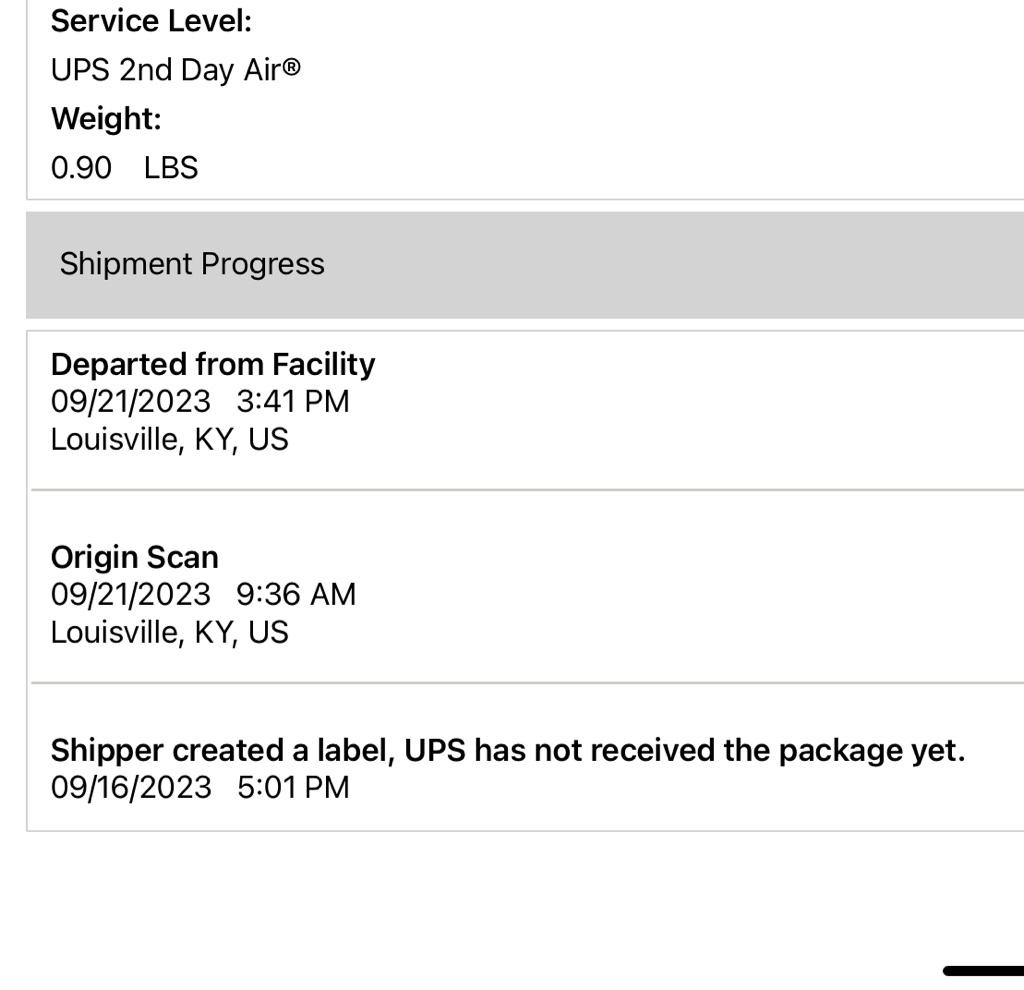The width and height of the screenshot is (1024, 990).
Task: Tap the LBS weight unit
Action: 171,168
